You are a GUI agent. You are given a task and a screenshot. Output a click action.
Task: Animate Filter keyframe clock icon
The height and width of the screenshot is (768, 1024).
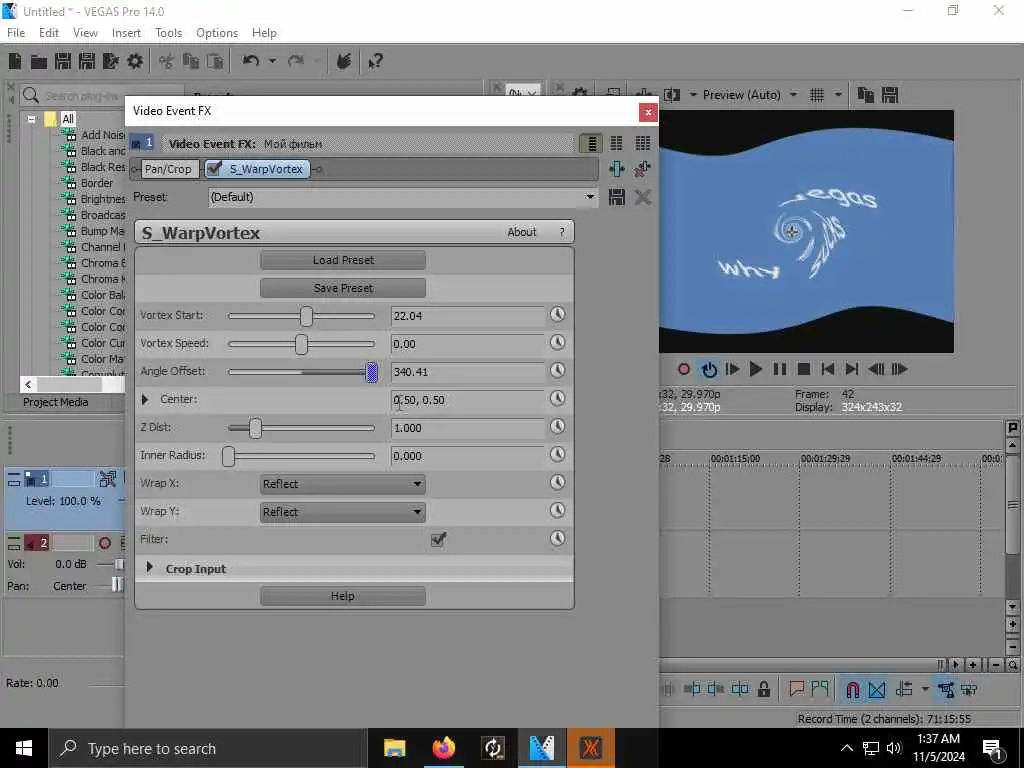coord(557,539)
